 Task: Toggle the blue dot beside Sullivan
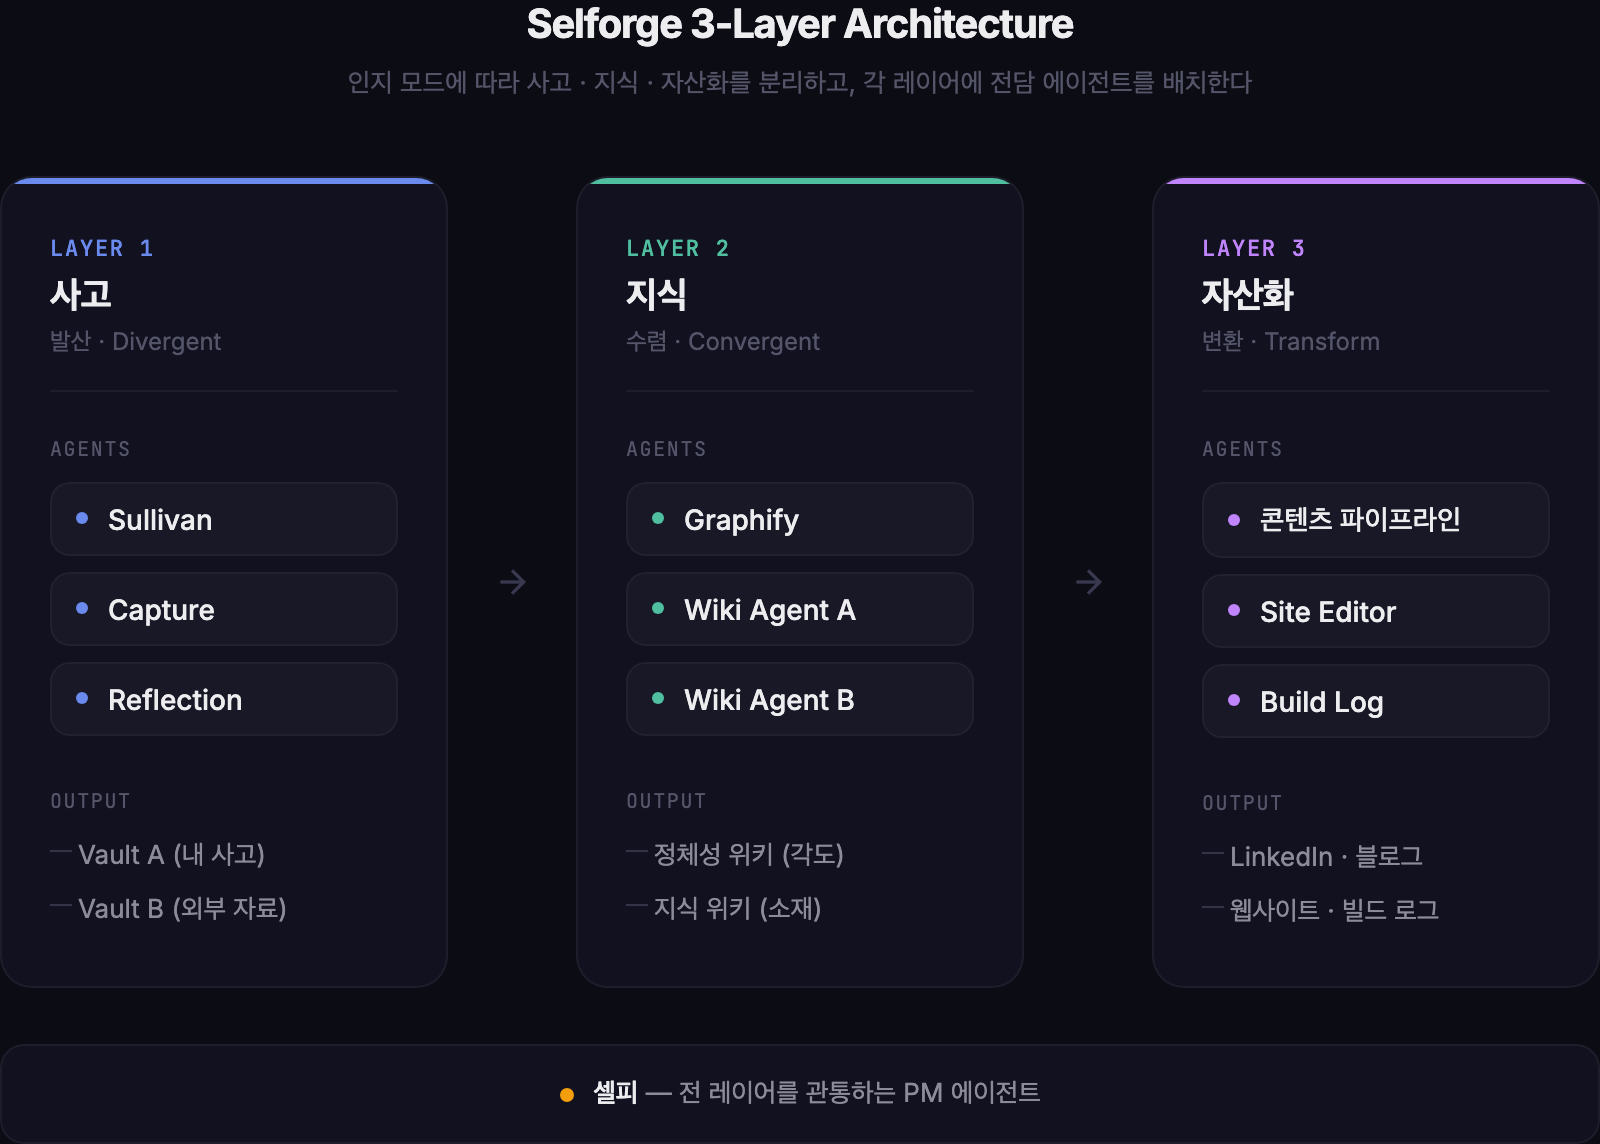83,518
